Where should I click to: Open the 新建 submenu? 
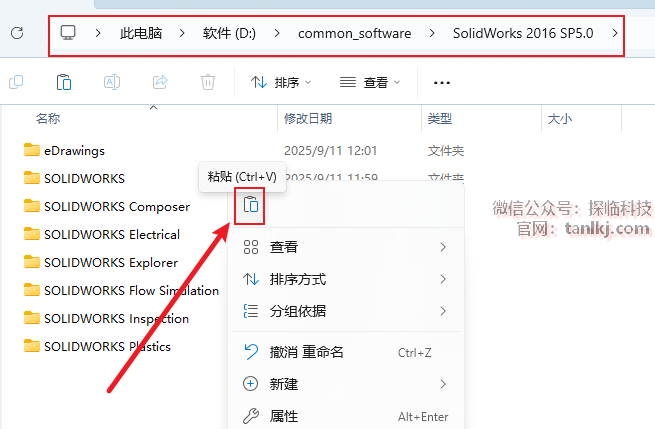point(345,384)
